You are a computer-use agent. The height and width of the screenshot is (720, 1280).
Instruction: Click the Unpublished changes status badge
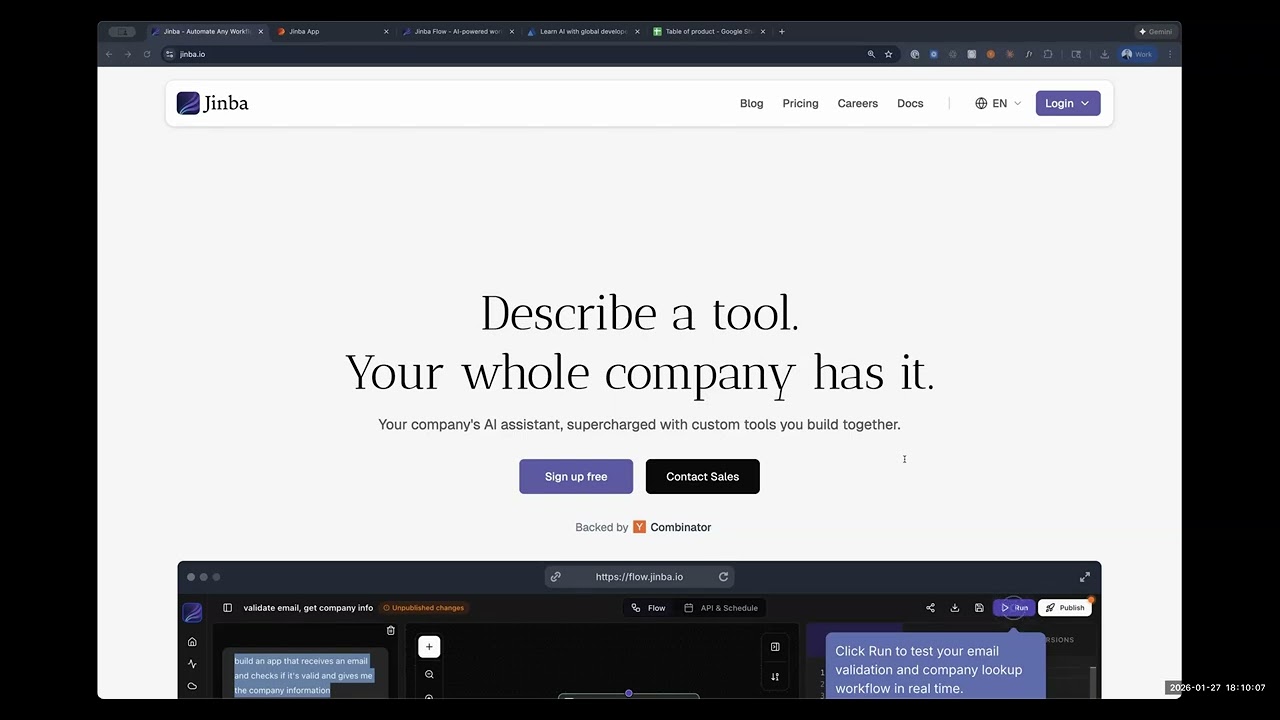pyautogui.click(x=424, y=608)
